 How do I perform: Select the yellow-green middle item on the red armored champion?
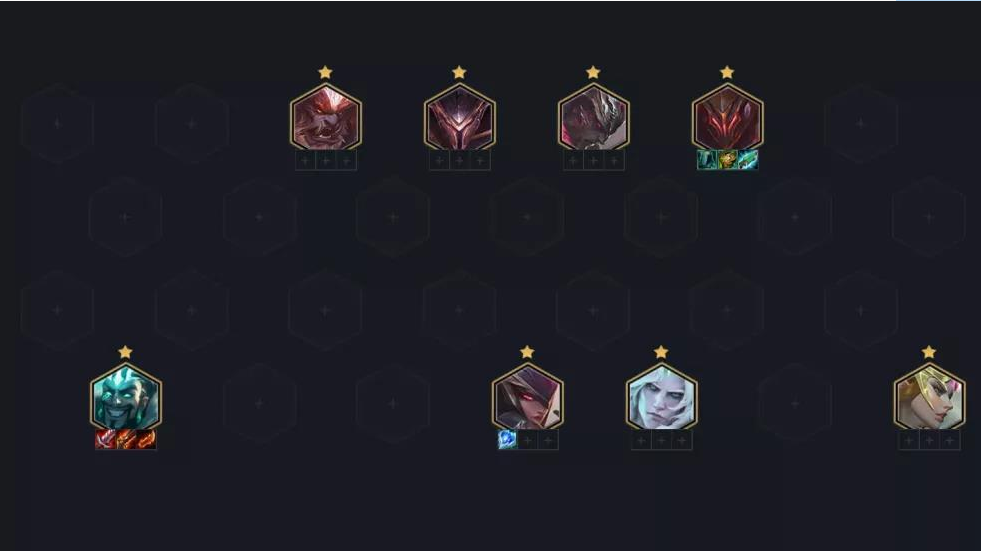728,160
